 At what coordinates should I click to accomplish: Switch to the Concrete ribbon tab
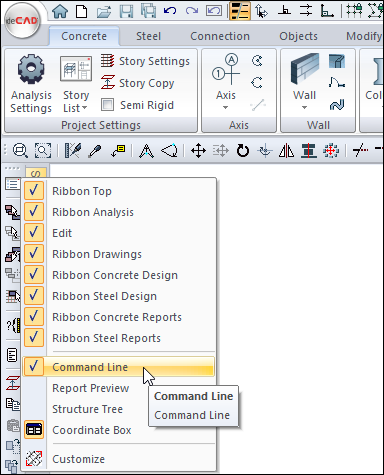(84, 36)
